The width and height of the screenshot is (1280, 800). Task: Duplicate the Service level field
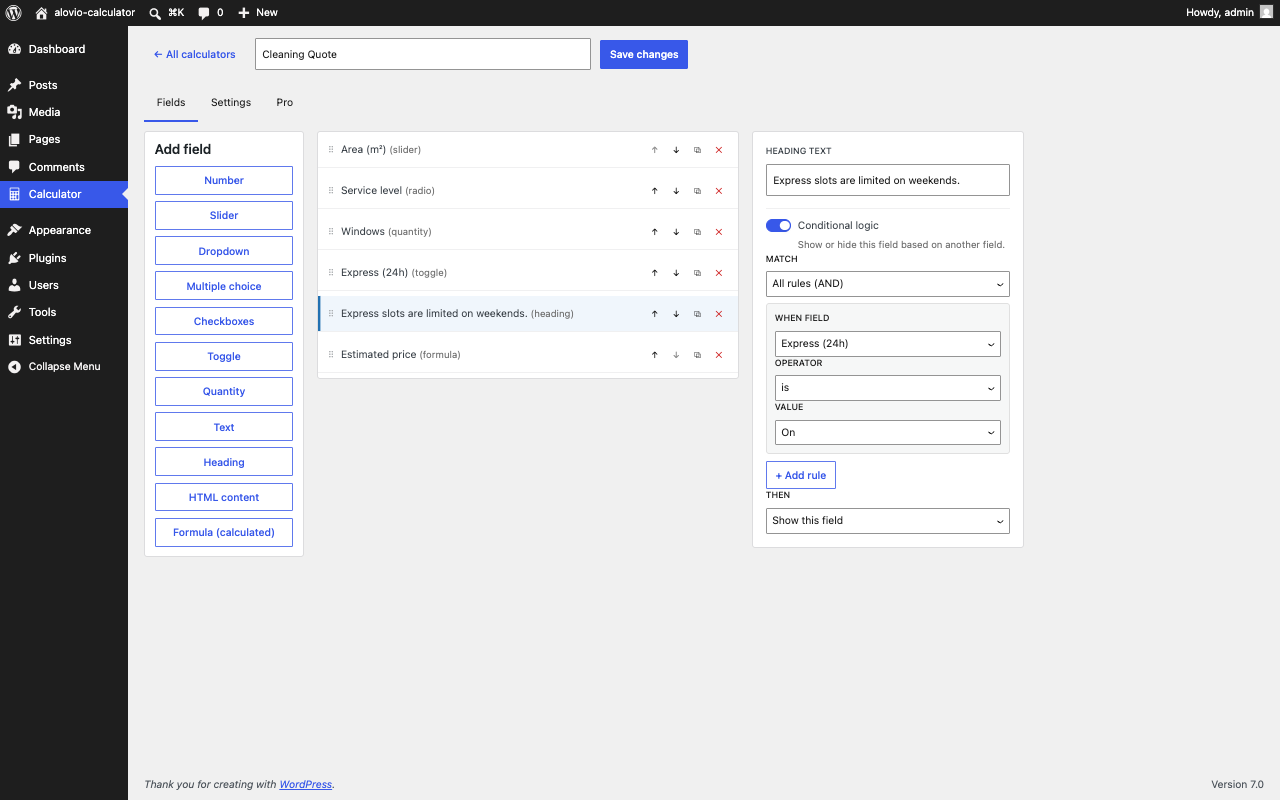click(697, 191)
